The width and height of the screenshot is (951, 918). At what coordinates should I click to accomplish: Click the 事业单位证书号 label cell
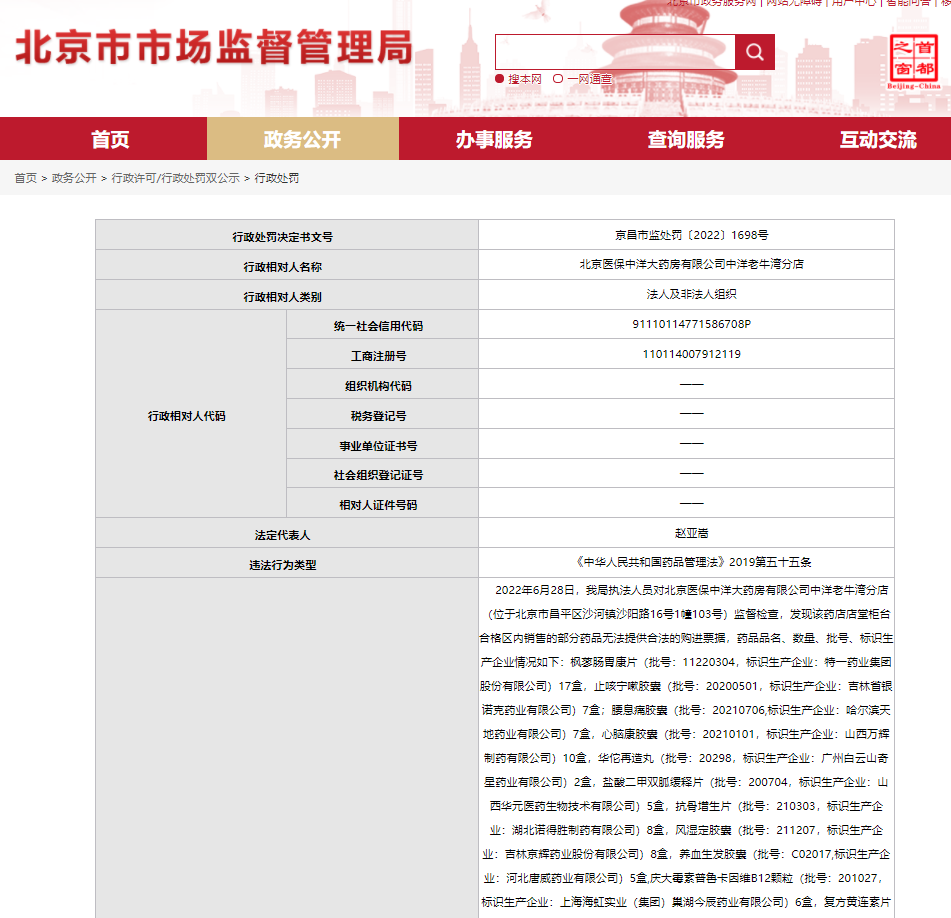point(383,444)
